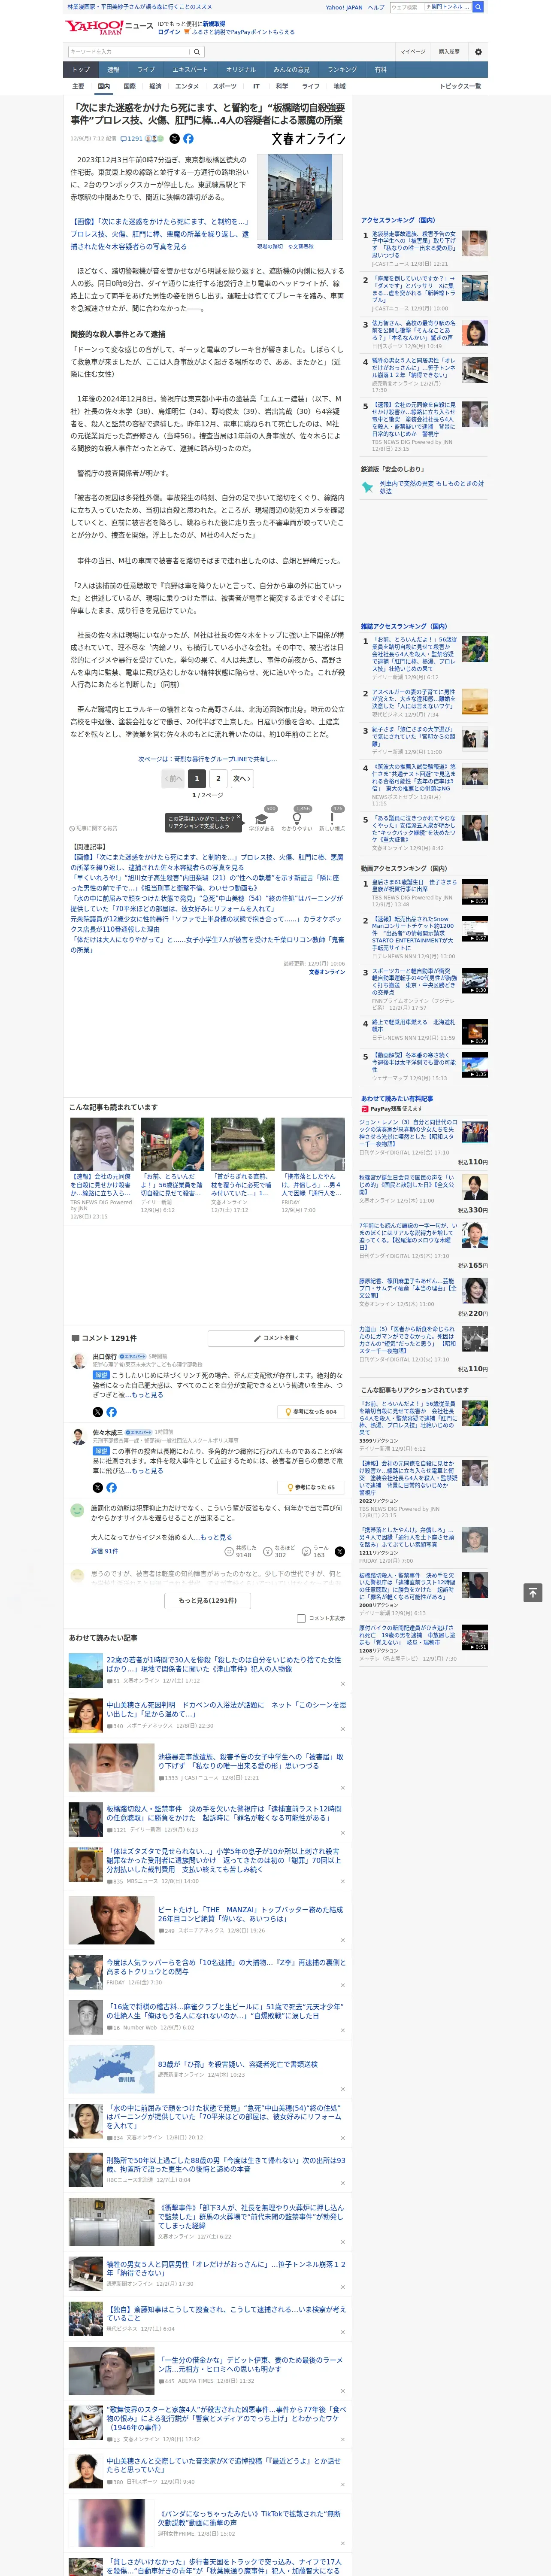Close the reaction tooltip with its X
551x2576 pixels.
pyautogui.click(x=239, y=818)
